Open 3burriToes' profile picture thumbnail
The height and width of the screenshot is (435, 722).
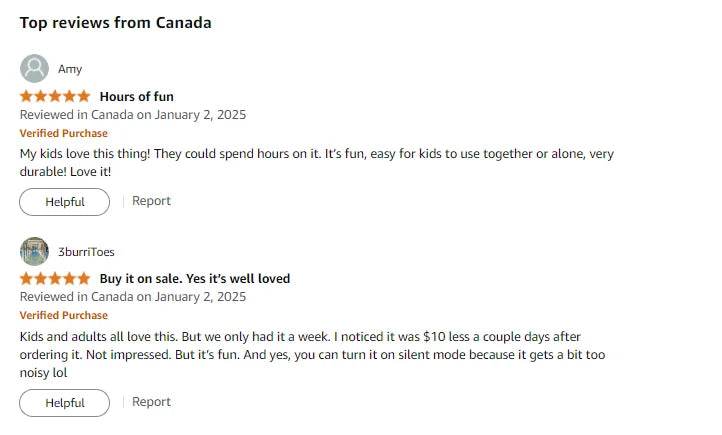[x=34, y=251]
